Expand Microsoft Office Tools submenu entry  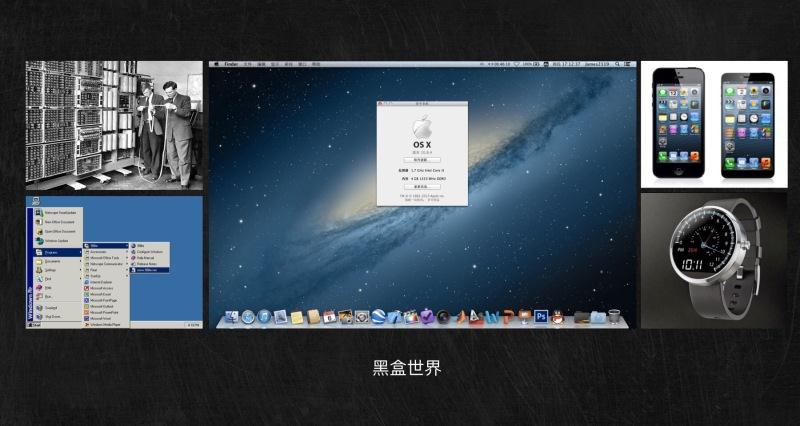click(x=106, y=258)
